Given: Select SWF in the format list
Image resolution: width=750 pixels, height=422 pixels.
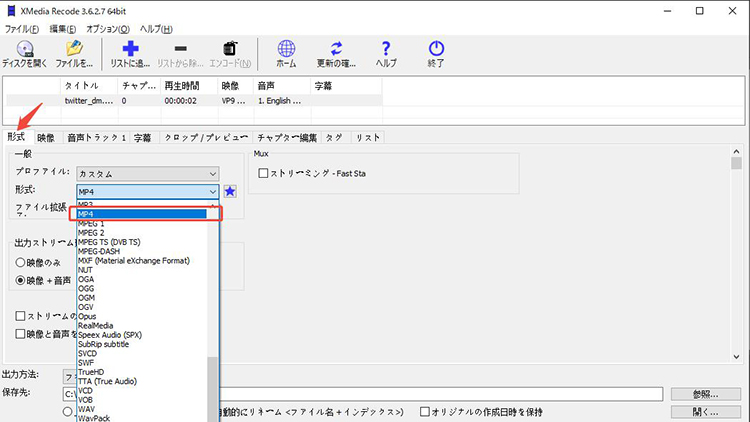Looking at the screenshot, I should click(142, 363).
